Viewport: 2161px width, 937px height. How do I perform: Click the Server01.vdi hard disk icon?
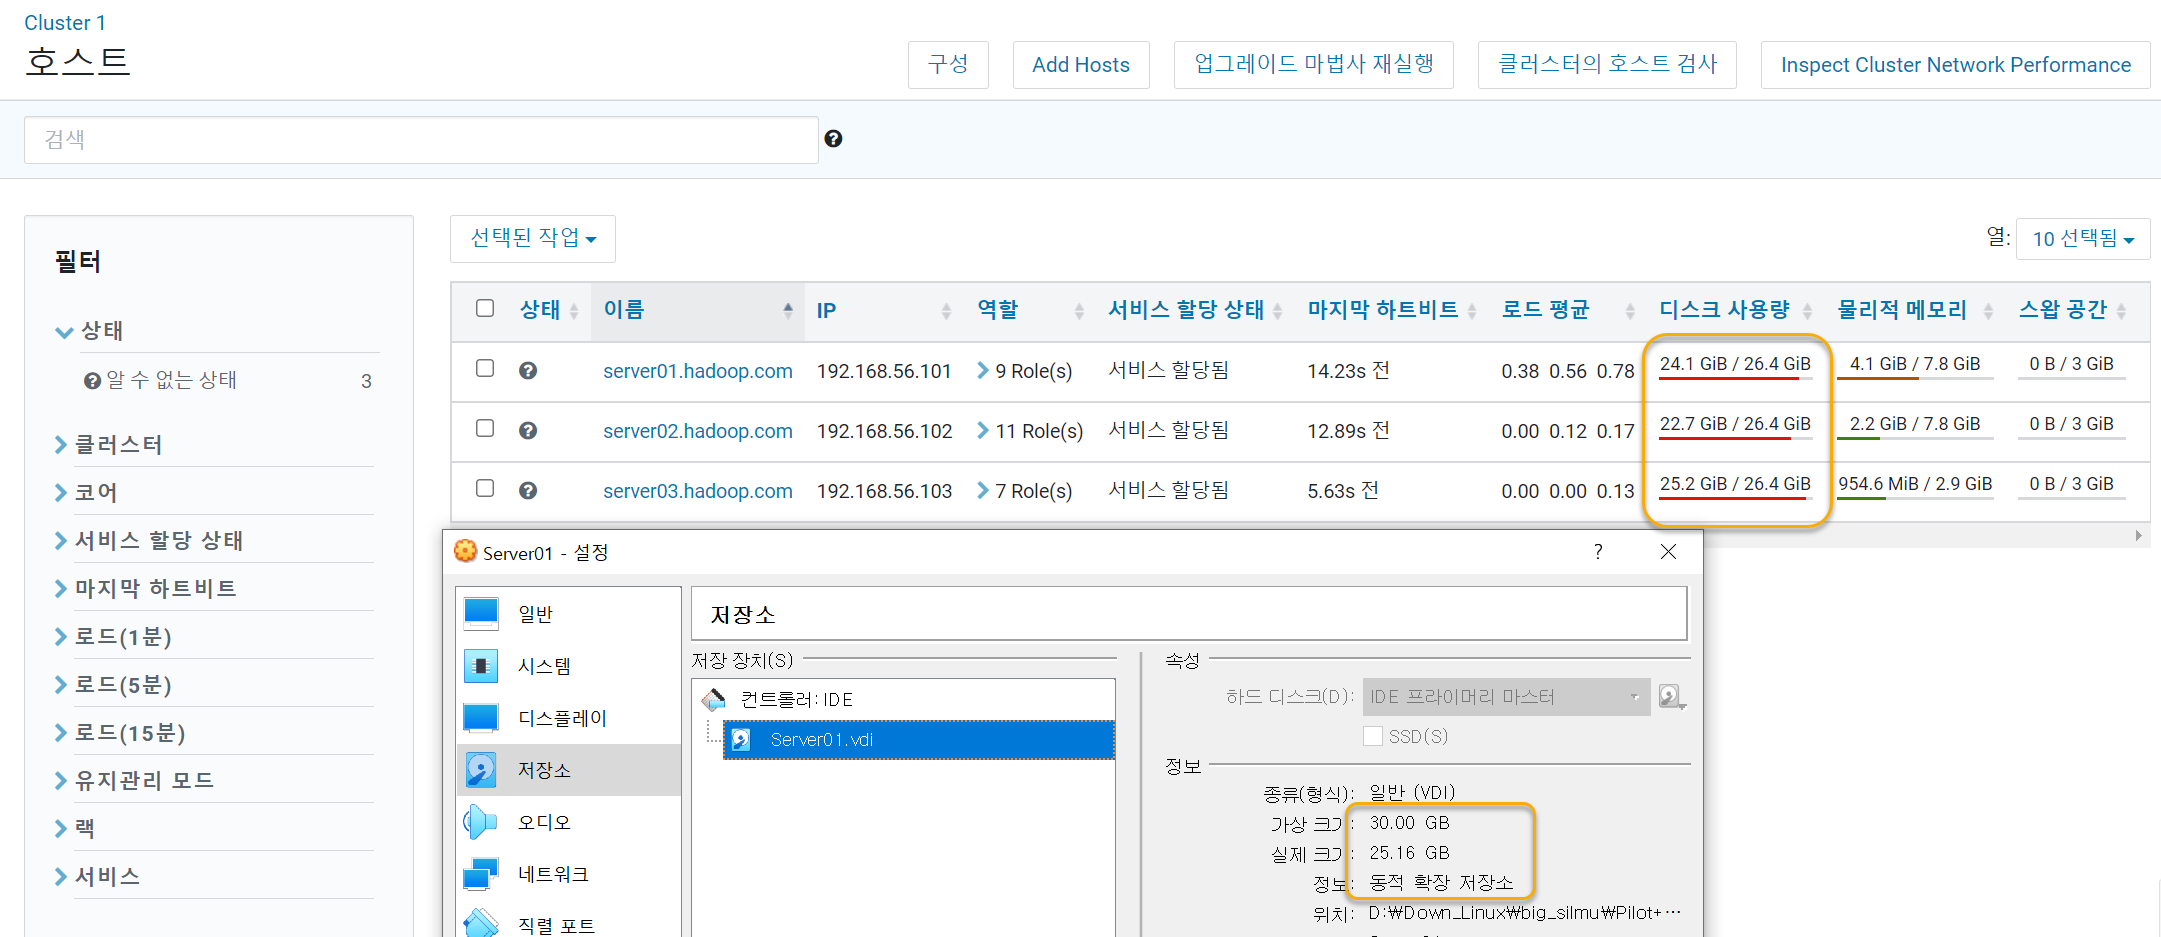[x=741, y=739]
